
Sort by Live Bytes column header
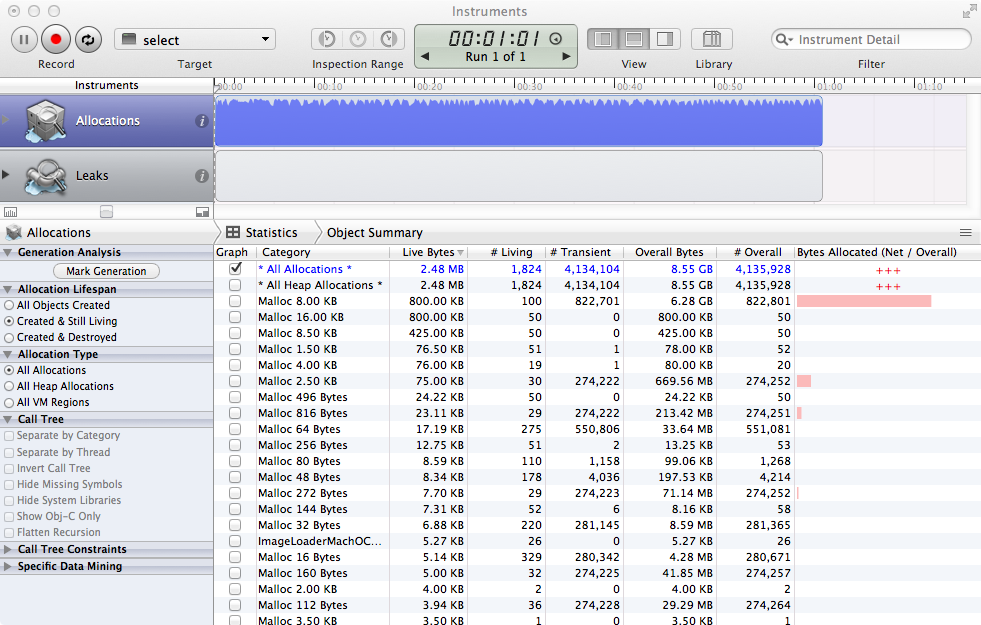pos(429,252)
